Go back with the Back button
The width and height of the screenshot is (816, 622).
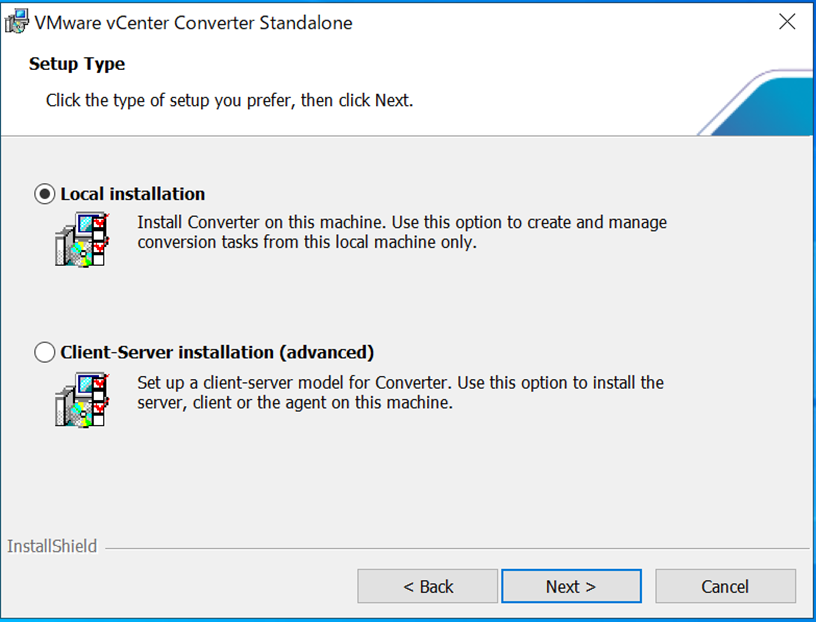click(x=428, y=586)
